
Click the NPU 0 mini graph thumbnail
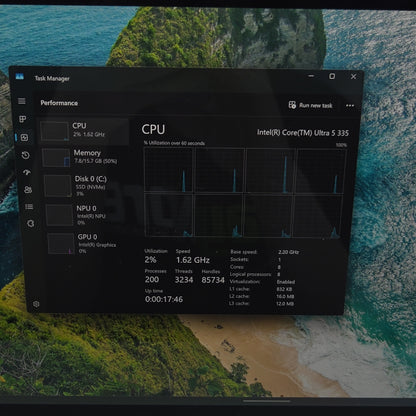[x=59, y=215]
